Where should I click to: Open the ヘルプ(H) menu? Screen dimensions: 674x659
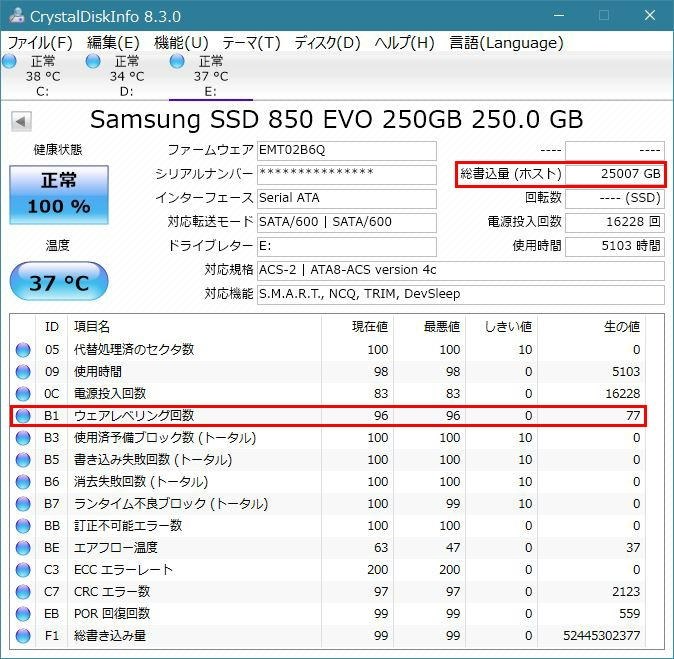click(x=404, y=43)
